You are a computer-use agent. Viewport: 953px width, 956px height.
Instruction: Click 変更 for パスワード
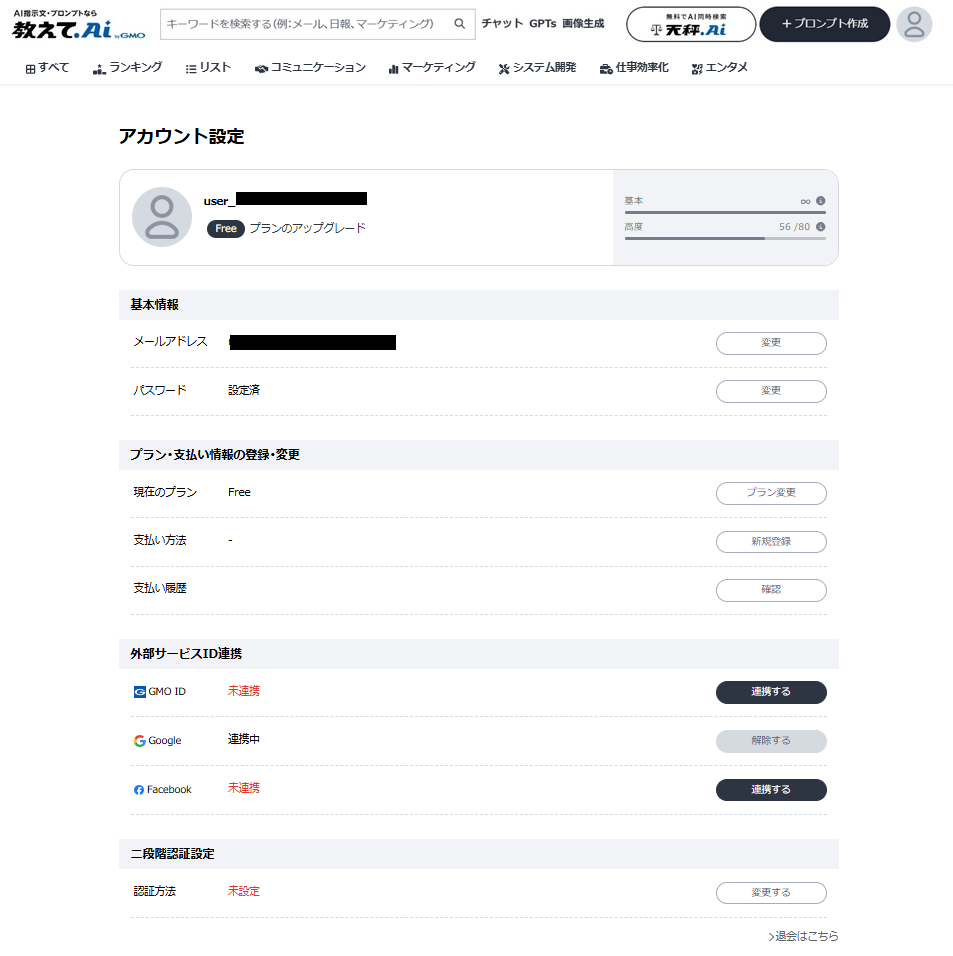tap(771, 391)
